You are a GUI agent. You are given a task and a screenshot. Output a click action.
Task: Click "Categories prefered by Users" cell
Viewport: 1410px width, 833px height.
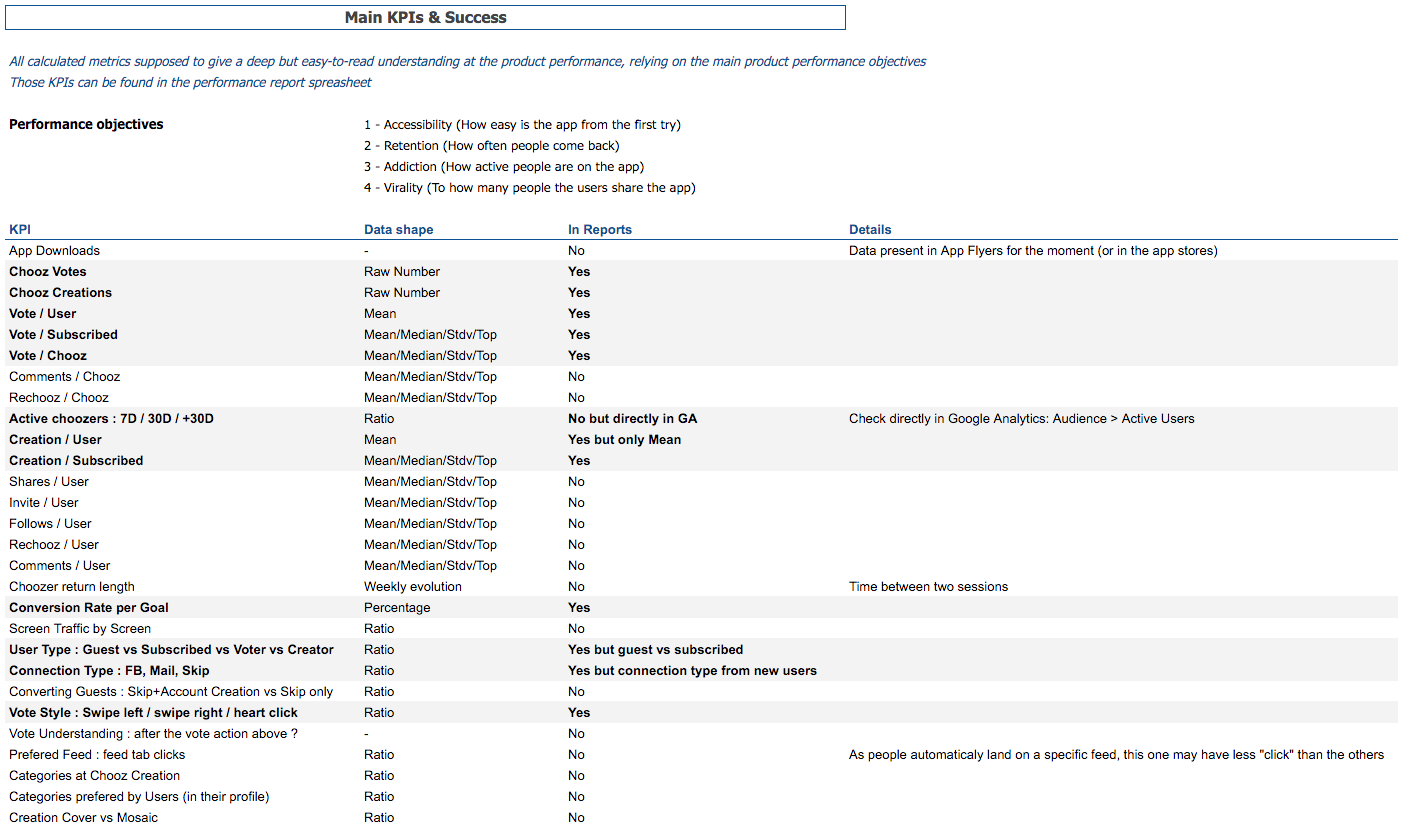point(139,797)
